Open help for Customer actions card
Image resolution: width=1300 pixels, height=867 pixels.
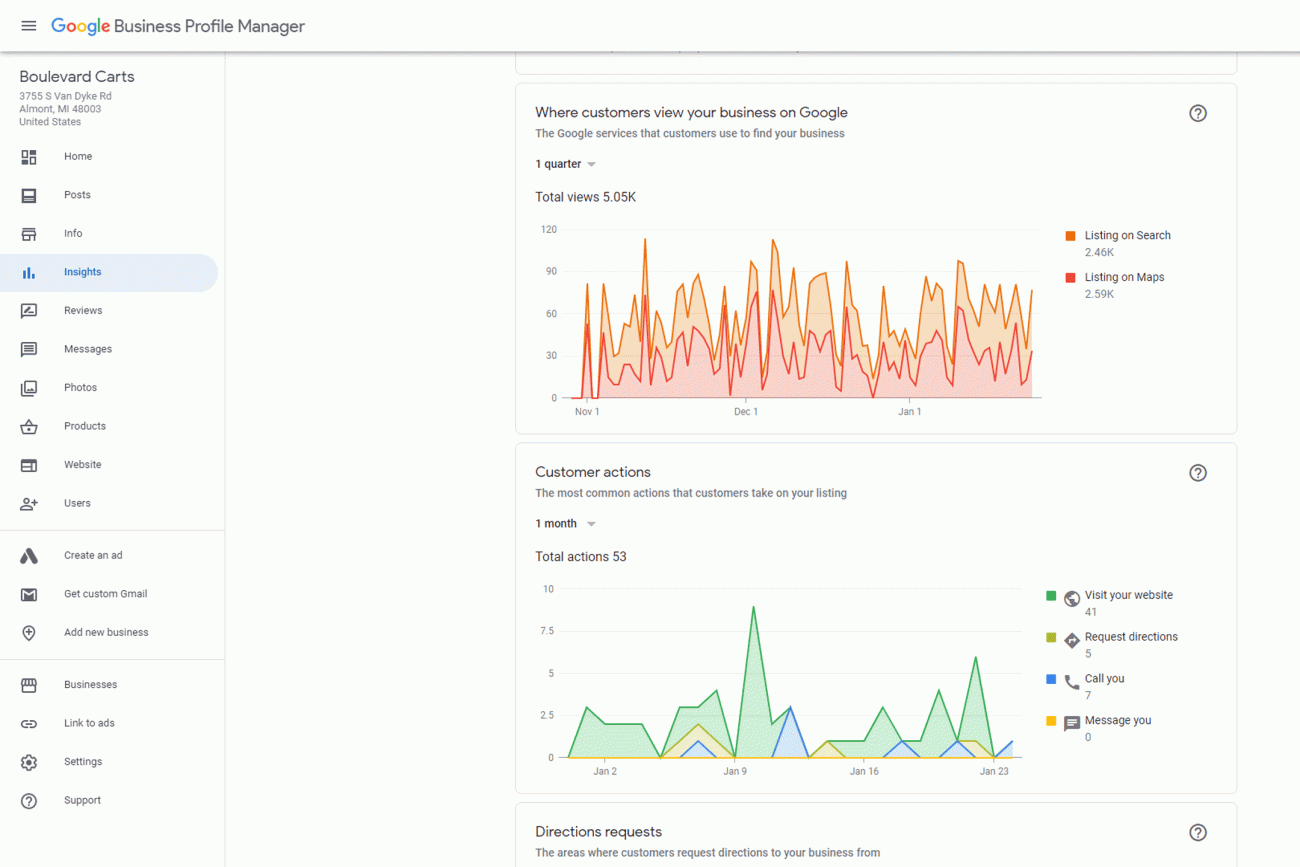[1198, 473]
